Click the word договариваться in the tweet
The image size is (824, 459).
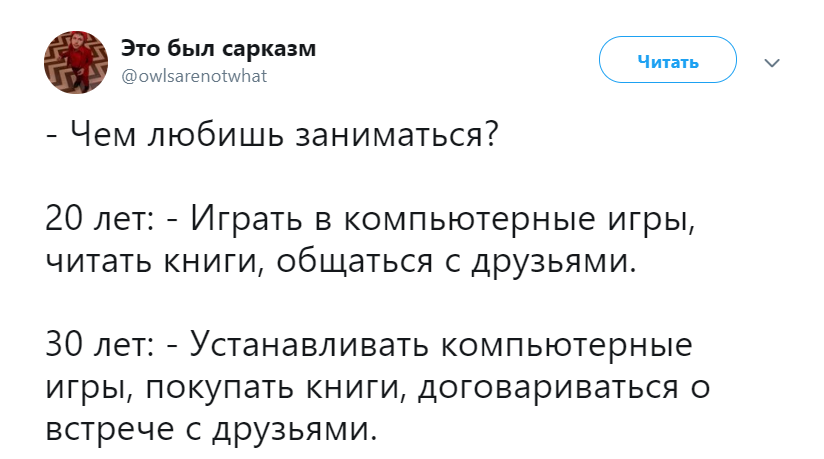point(548,389)
